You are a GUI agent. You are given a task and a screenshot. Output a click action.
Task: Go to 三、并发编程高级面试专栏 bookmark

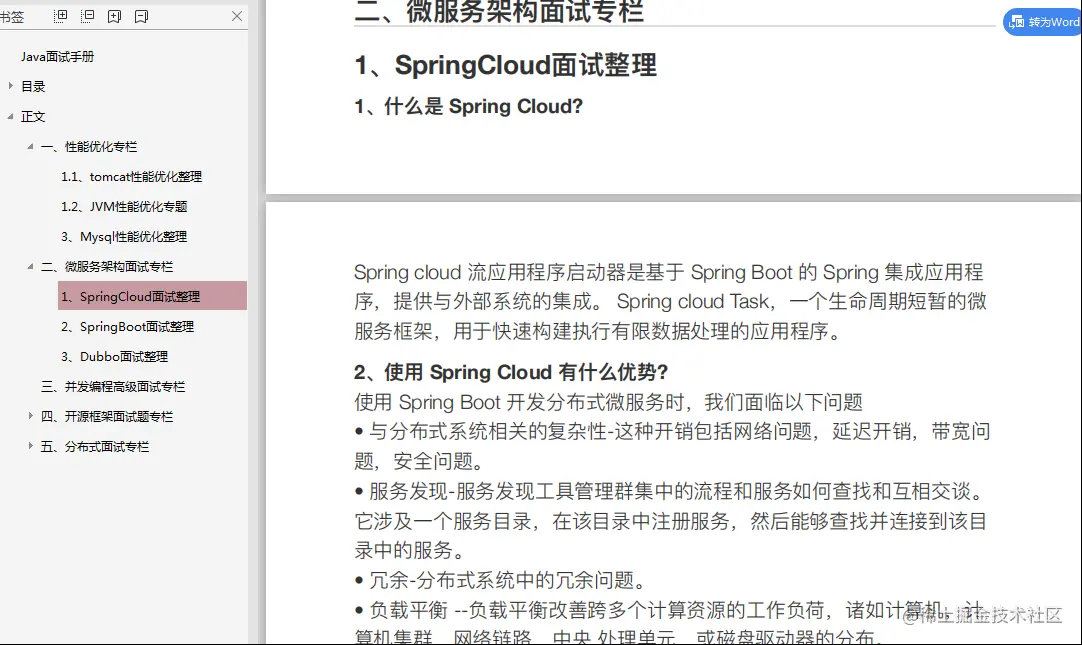113,386
